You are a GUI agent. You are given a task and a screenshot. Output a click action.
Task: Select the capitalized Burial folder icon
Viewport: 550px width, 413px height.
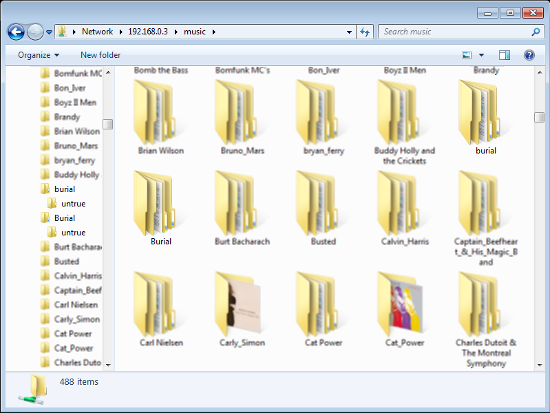(154, 203)
